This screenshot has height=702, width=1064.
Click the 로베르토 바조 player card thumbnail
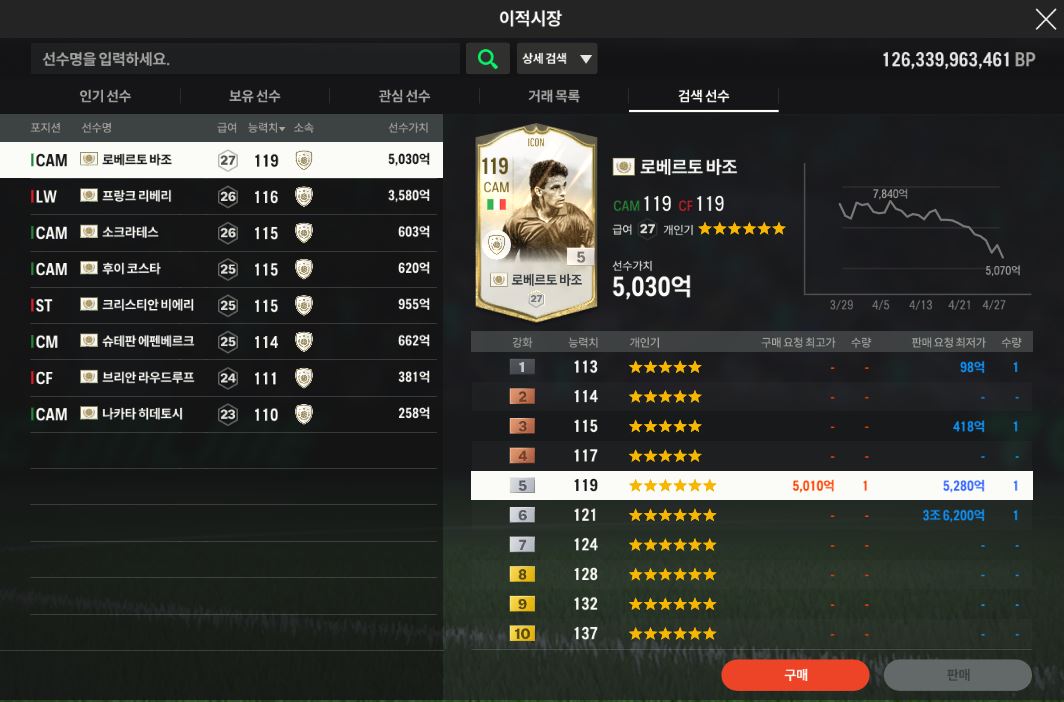(x=536, y=222)
